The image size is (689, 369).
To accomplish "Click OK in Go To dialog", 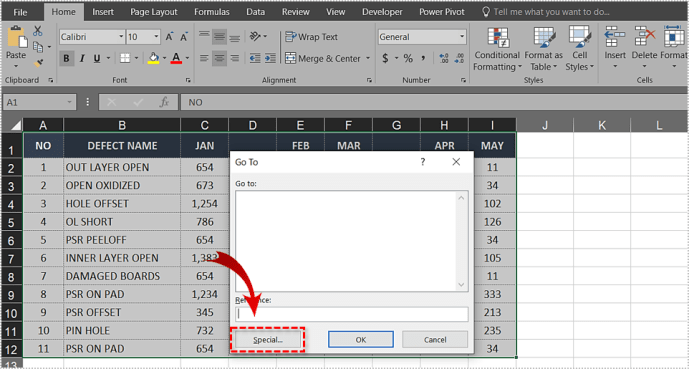I will [x=361, y=340].
